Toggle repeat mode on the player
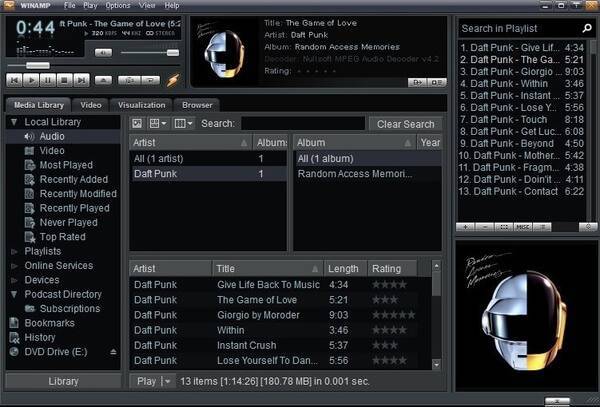 (150, 79)
